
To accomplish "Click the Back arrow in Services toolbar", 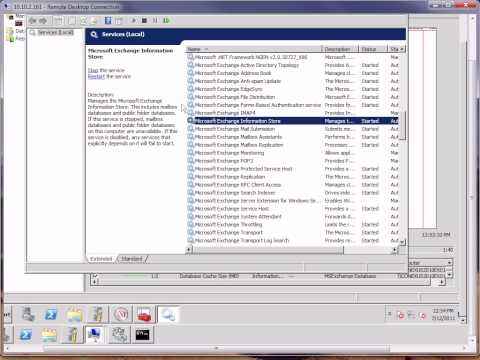I will click(33, 21).
